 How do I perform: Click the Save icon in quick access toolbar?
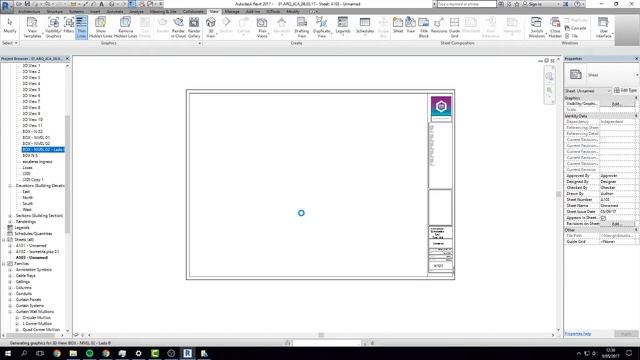coord(27,4)
